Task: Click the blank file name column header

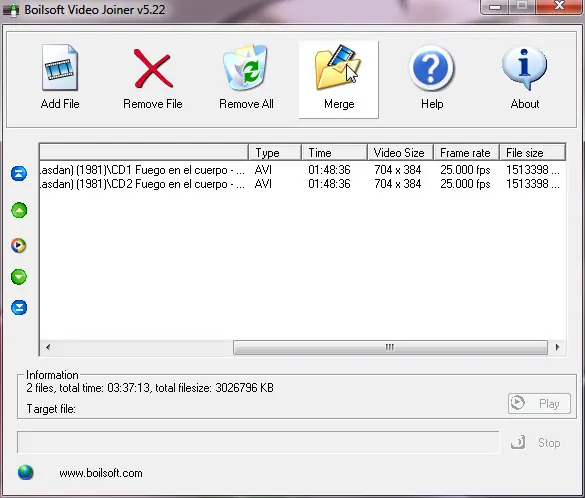Action: click(x=144, y=153)
